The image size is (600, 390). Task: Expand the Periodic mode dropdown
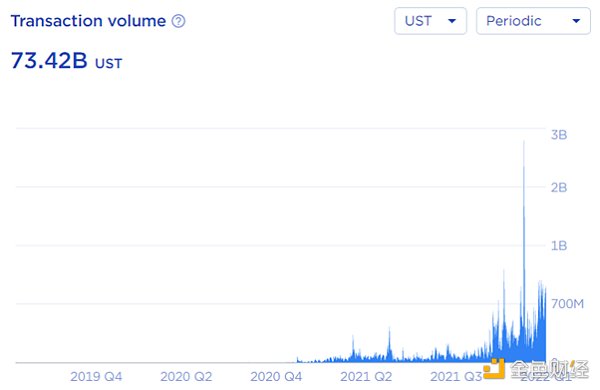coord(533,21)
